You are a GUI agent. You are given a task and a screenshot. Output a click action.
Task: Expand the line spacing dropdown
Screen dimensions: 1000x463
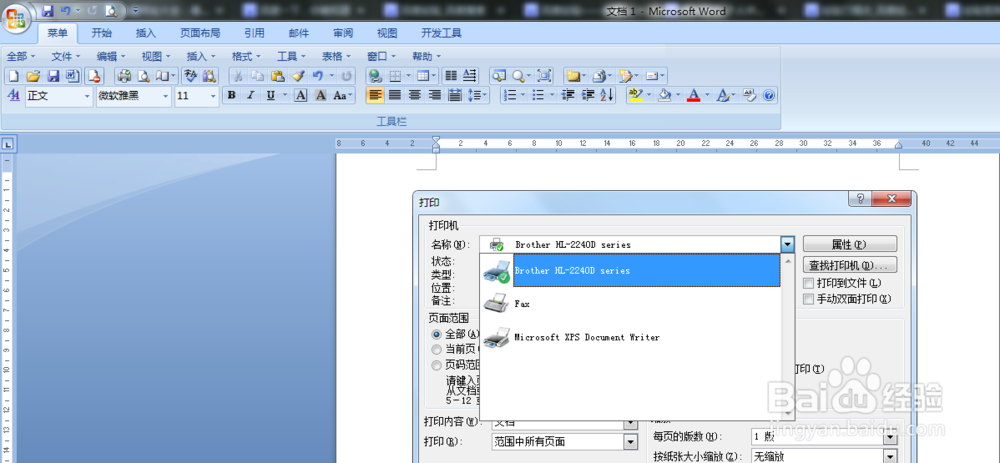pyautogui.click(x=485, y=96)
